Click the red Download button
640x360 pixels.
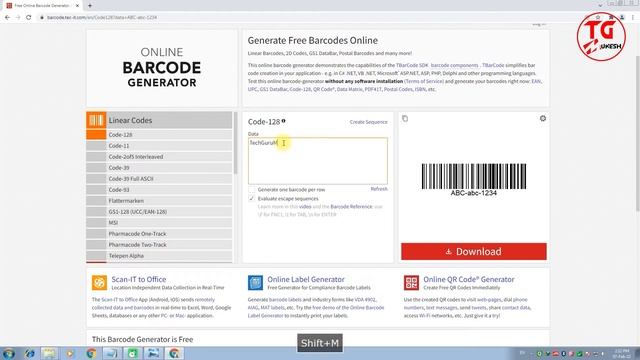pyautogui.click(x=473, y=251)
